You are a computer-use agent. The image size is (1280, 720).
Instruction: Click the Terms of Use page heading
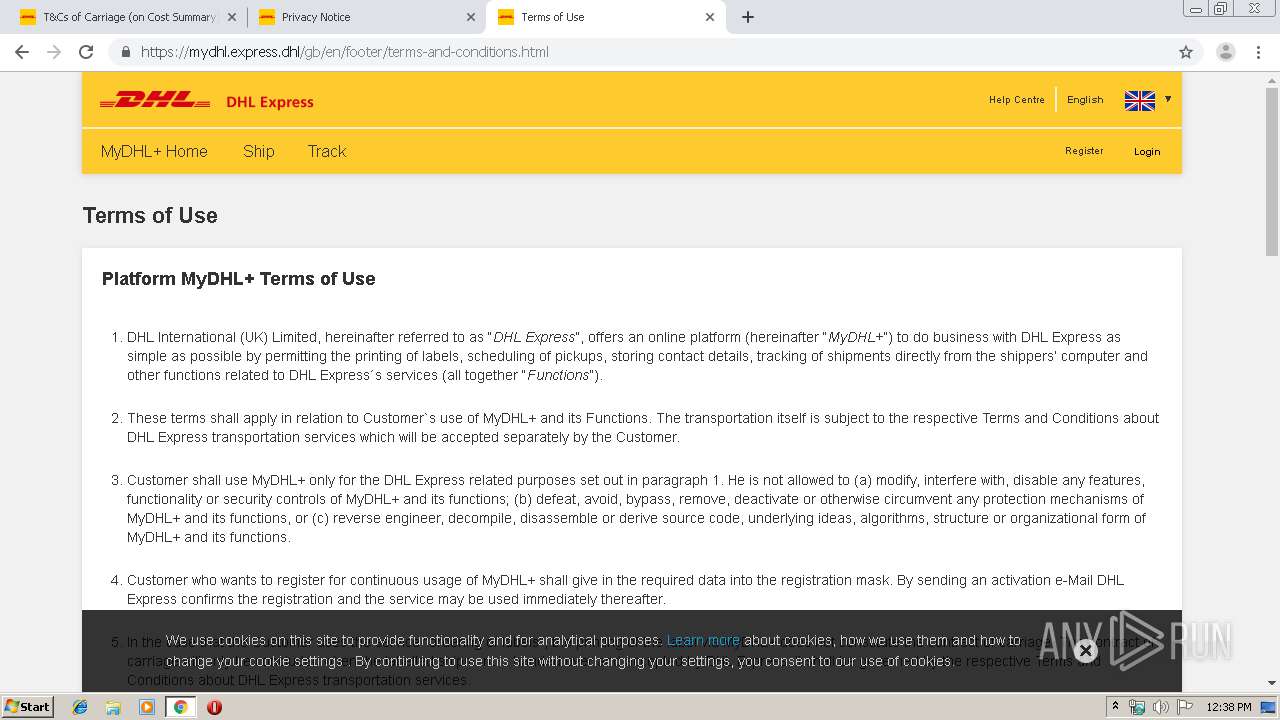coord(150,215)
